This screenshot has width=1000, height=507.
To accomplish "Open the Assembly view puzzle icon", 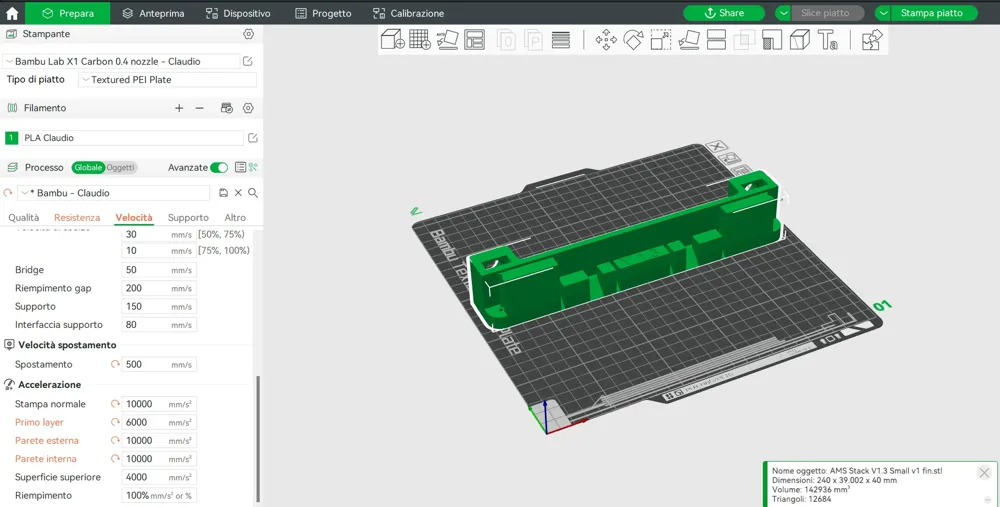I will click(x=872, y=40).
